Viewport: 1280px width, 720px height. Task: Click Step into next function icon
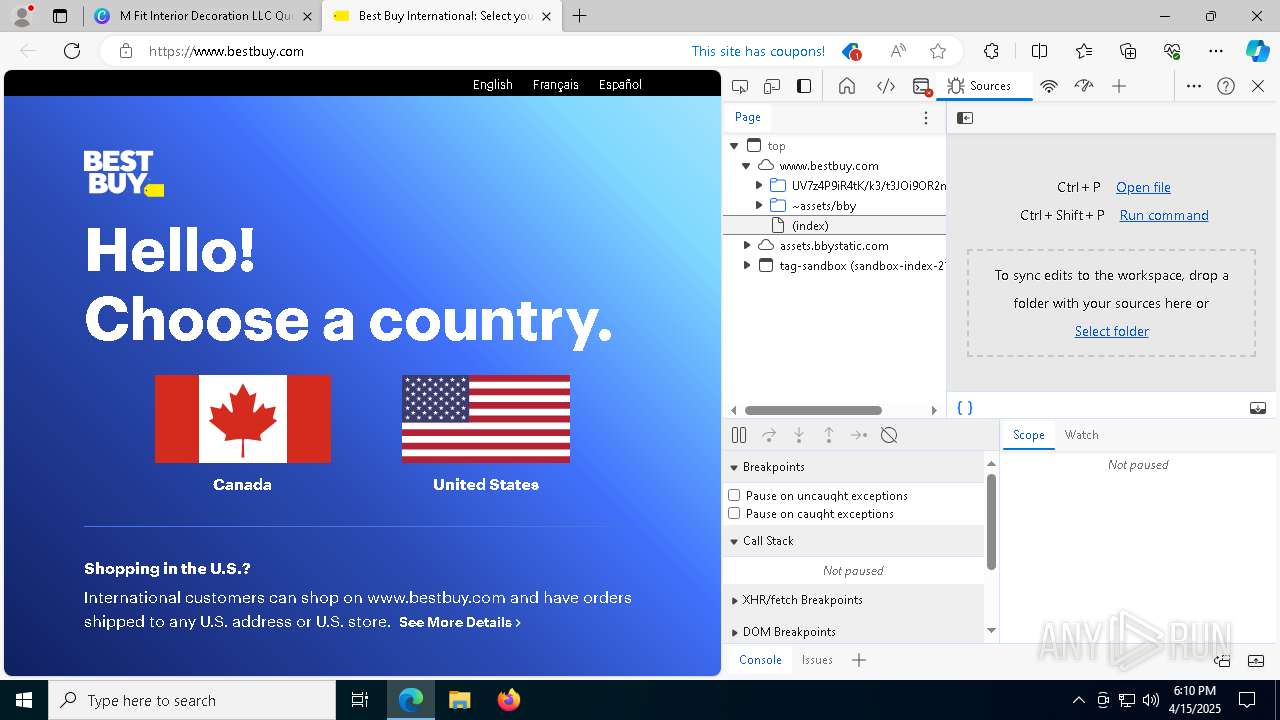click(799, 435)
